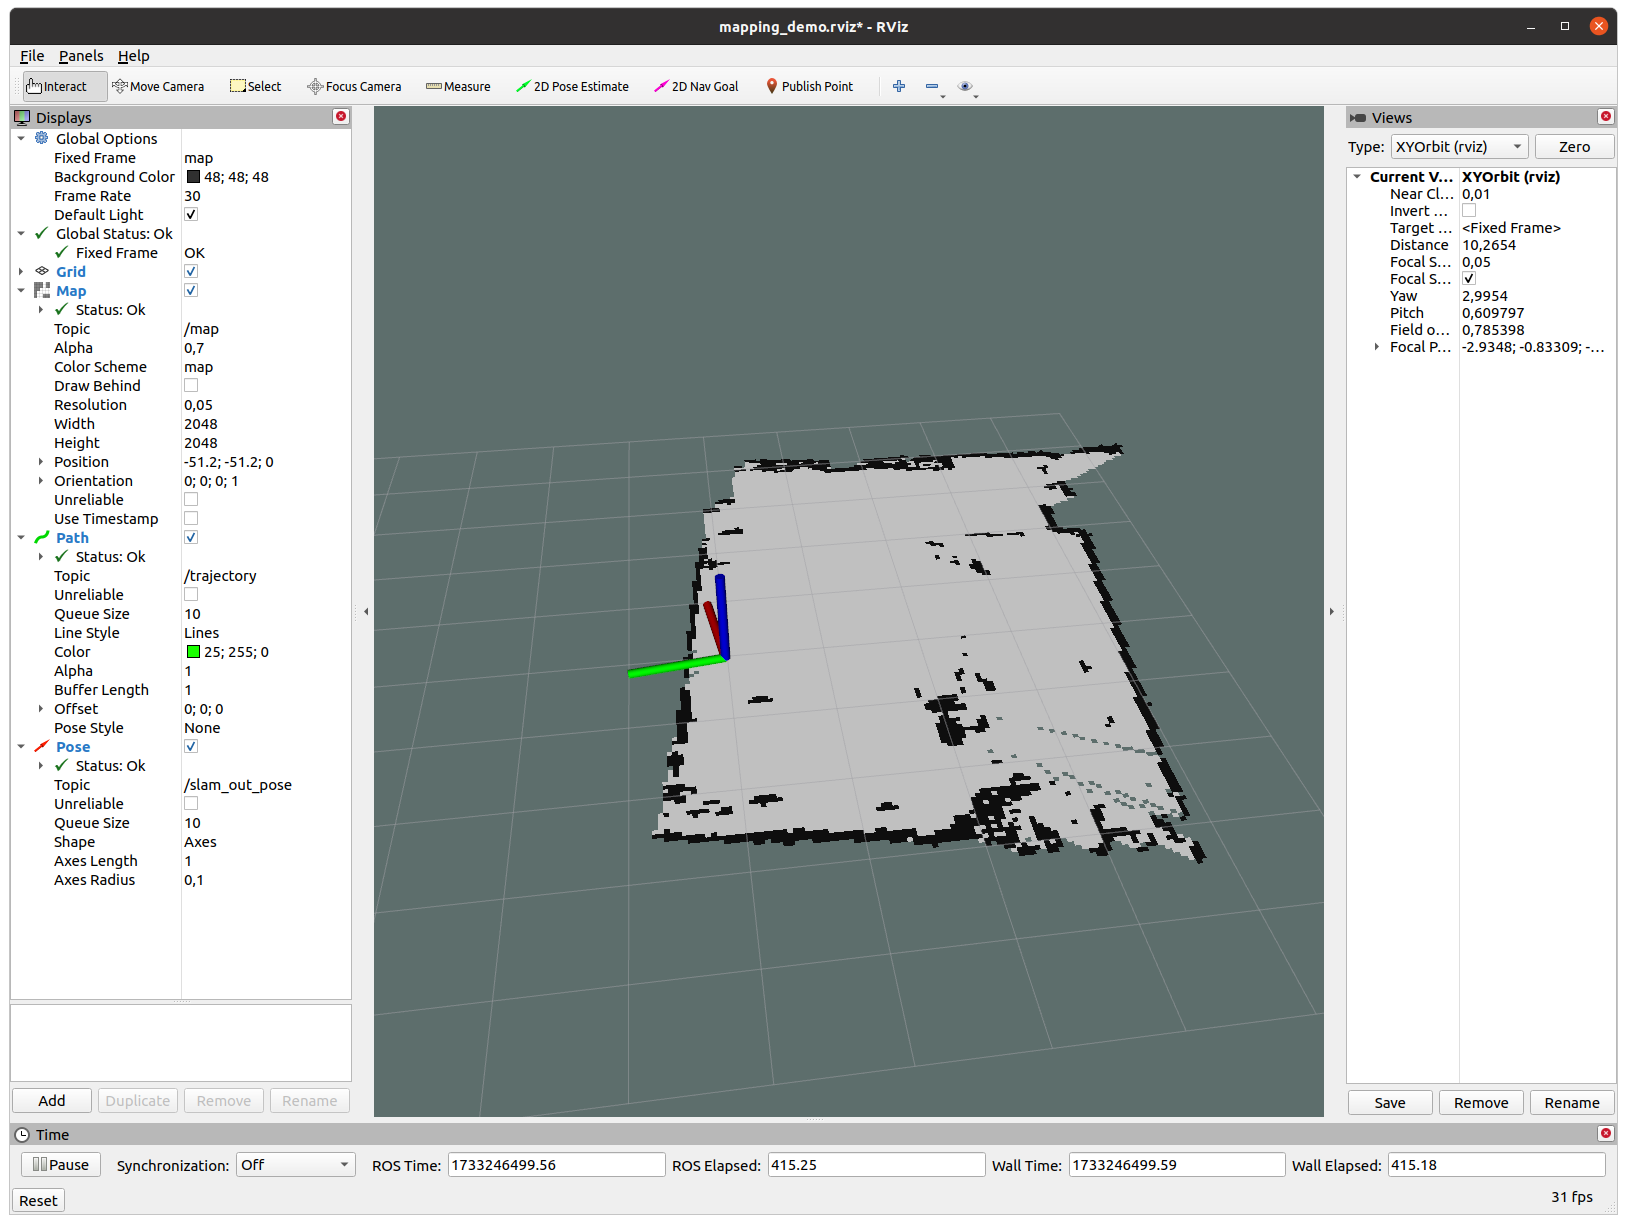Click the Add display button
Image resolution: width=1627 pixels, height=1224 pixels.
(x=52, y=1101)
